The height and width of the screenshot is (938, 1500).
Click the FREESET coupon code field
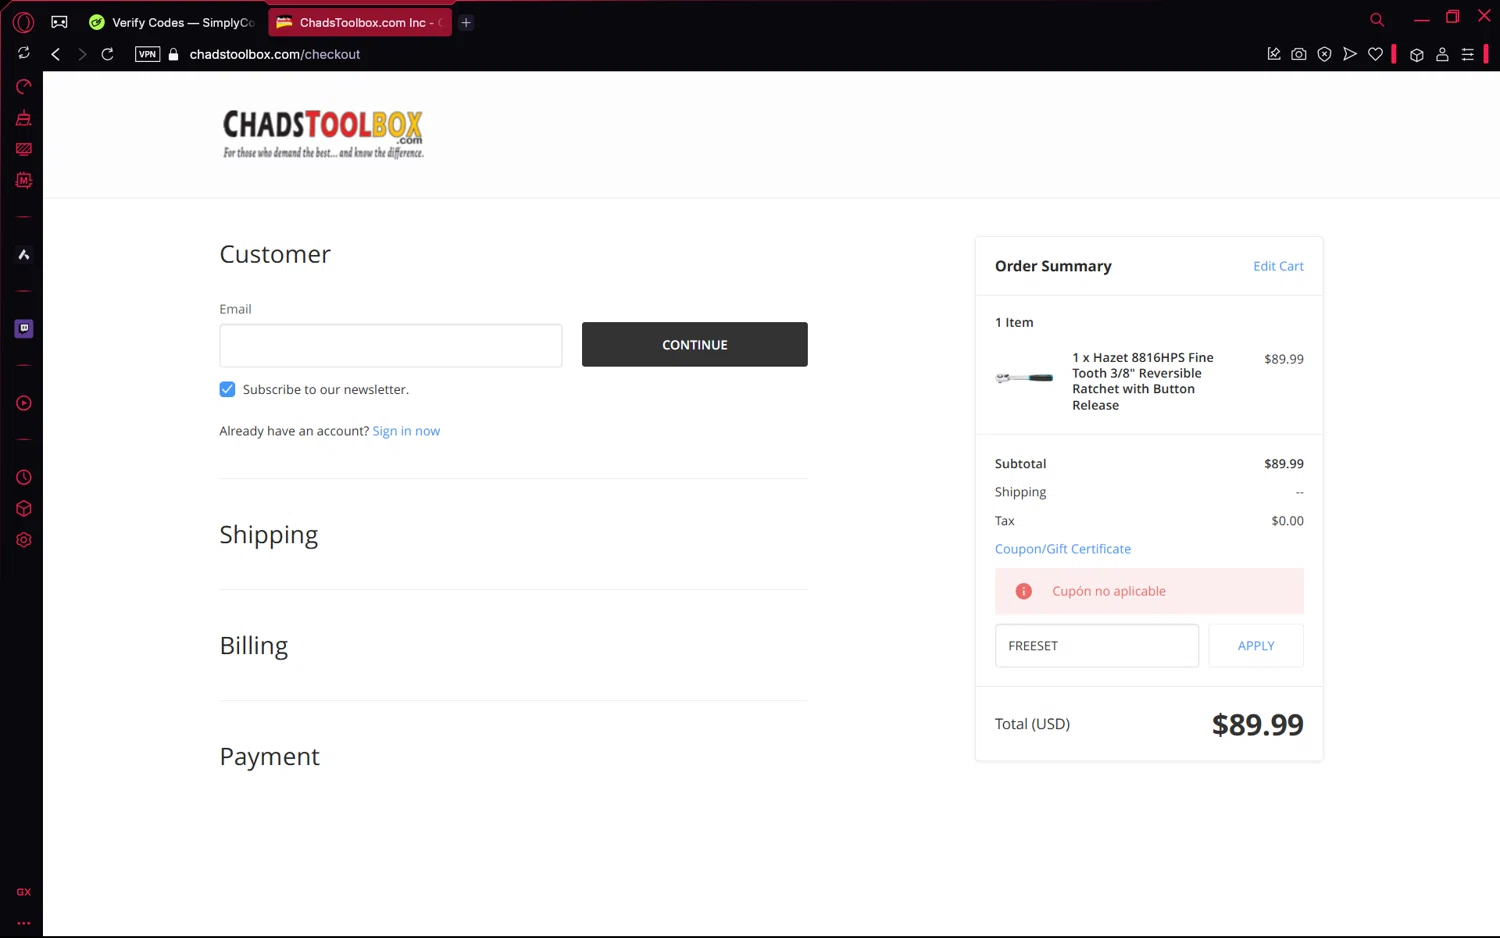[1097, 646]
